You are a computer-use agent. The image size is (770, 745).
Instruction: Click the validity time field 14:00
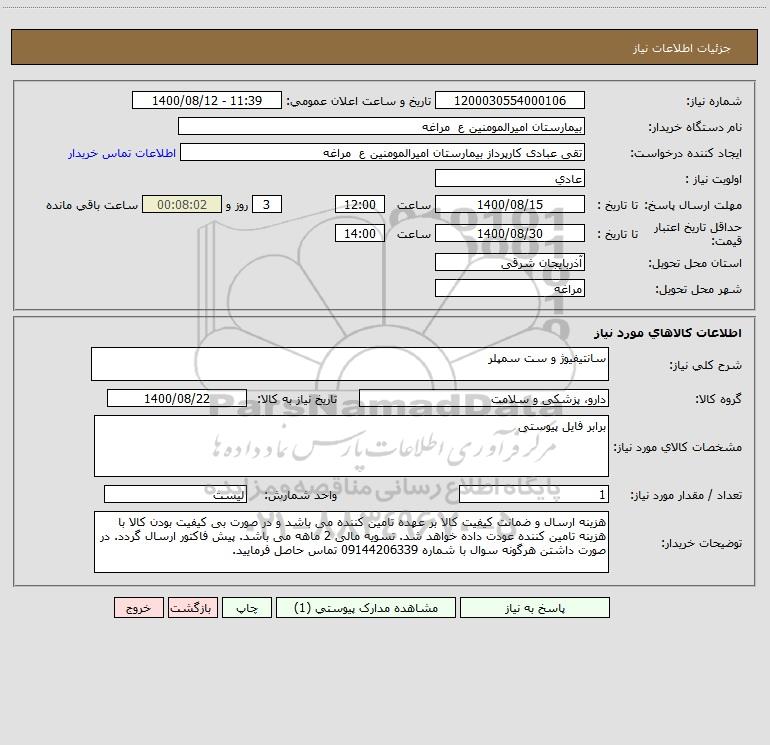359,233
